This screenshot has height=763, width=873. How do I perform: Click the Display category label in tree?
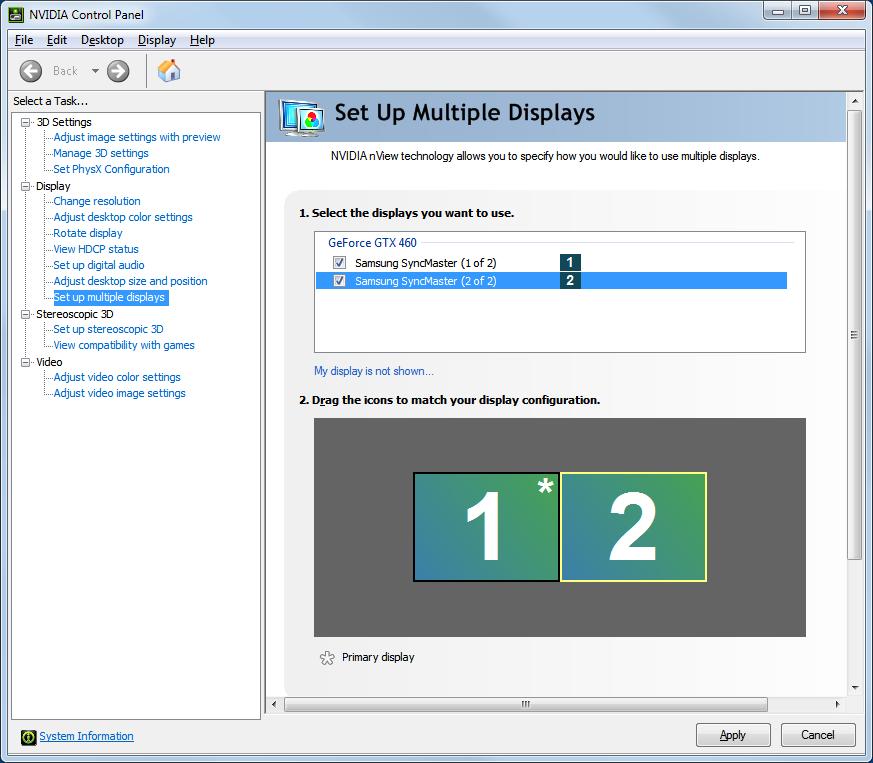(53, 186)
